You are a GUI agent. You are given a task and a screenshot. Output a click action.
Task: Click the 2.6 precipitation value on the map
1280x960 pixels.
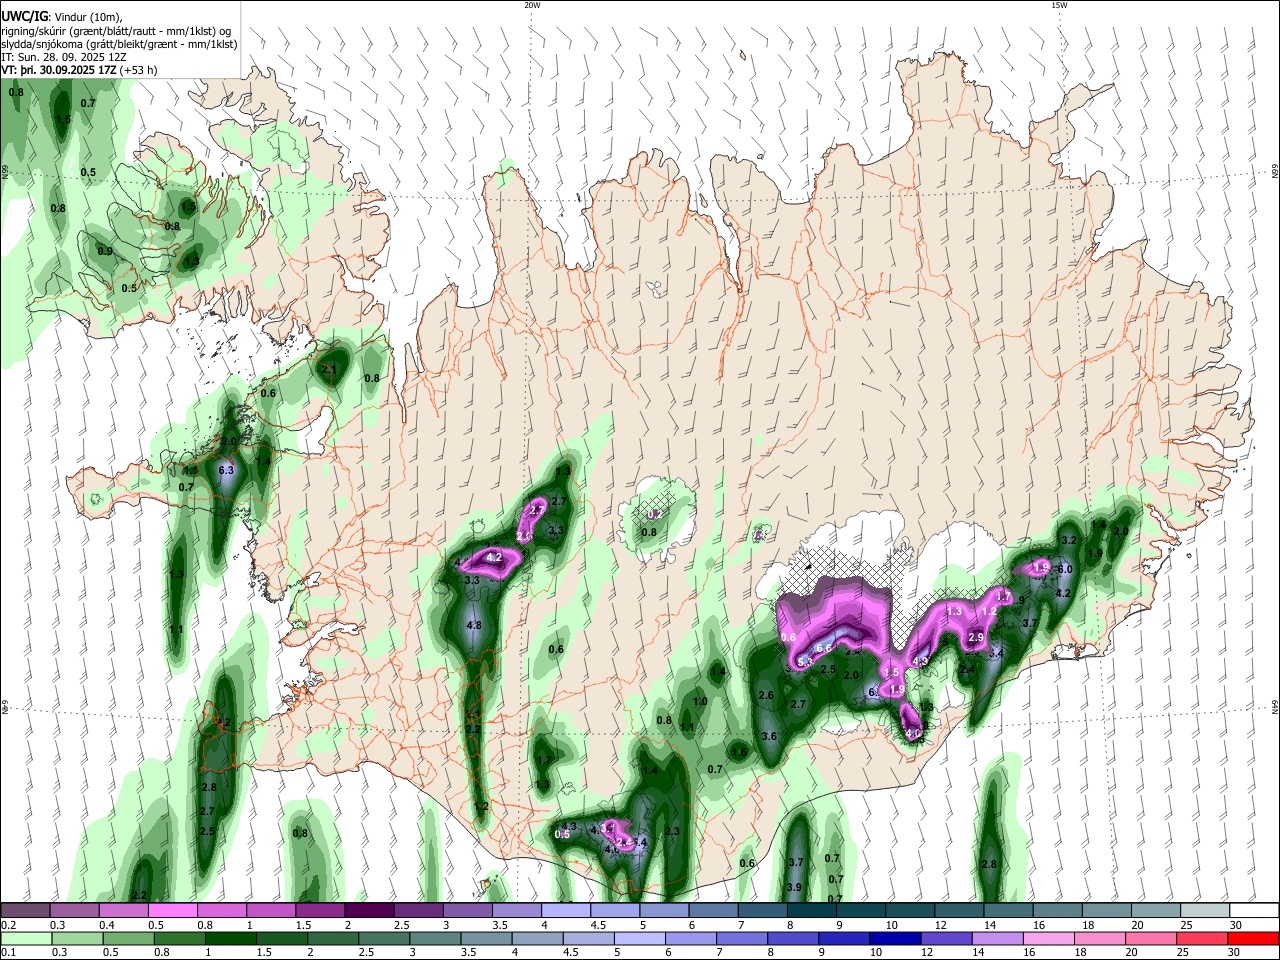pos(767,696)
